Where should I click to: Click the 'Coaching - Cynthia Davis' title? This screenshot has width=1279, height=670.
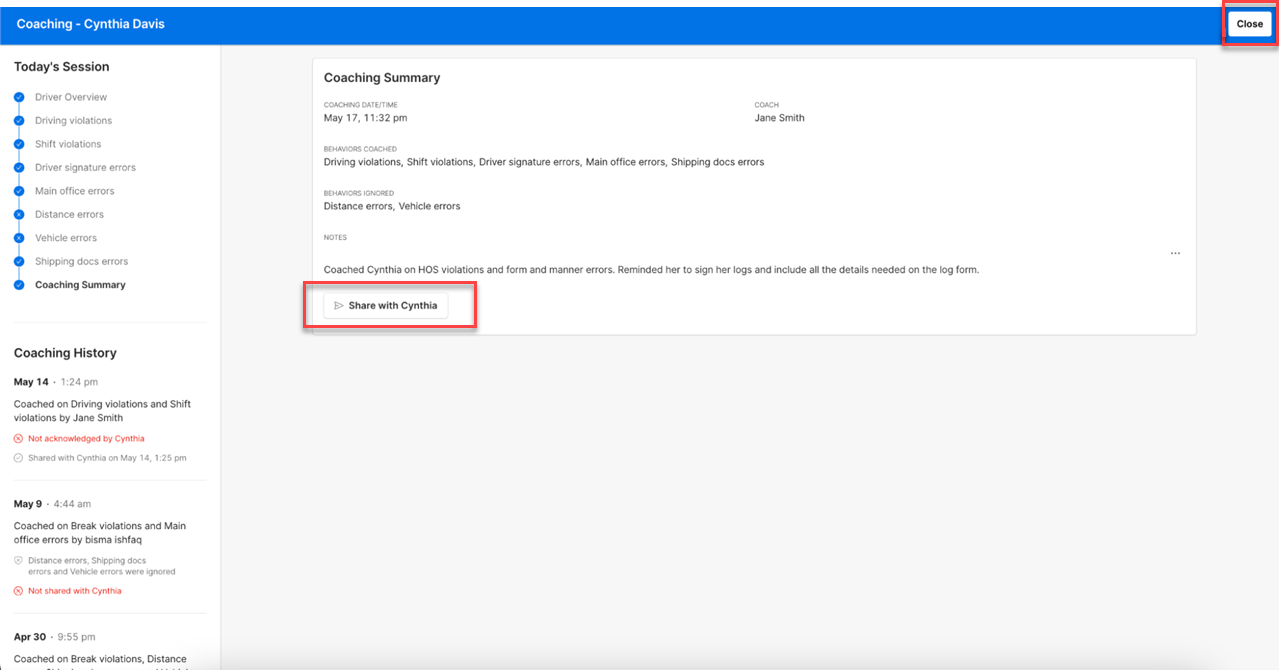[90, 24]
